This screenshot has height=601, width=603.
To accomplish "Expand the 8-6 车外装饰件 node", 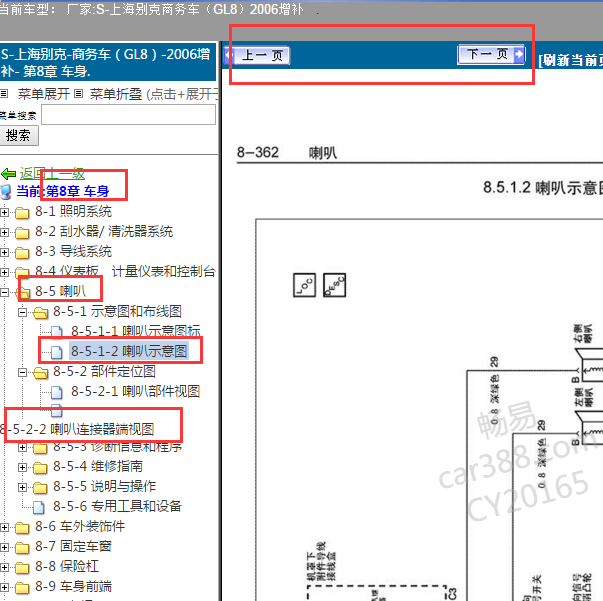I will click(4, 527).
